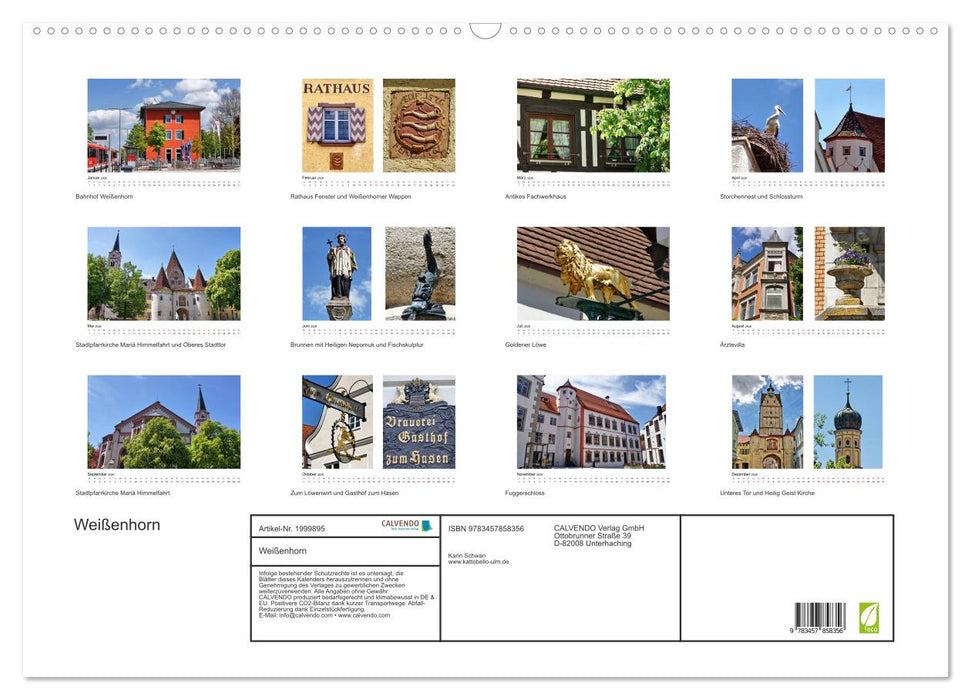971x700 pixels.
Task: Expand the Januar mini calendar strip
Action: tap(164, 182)
